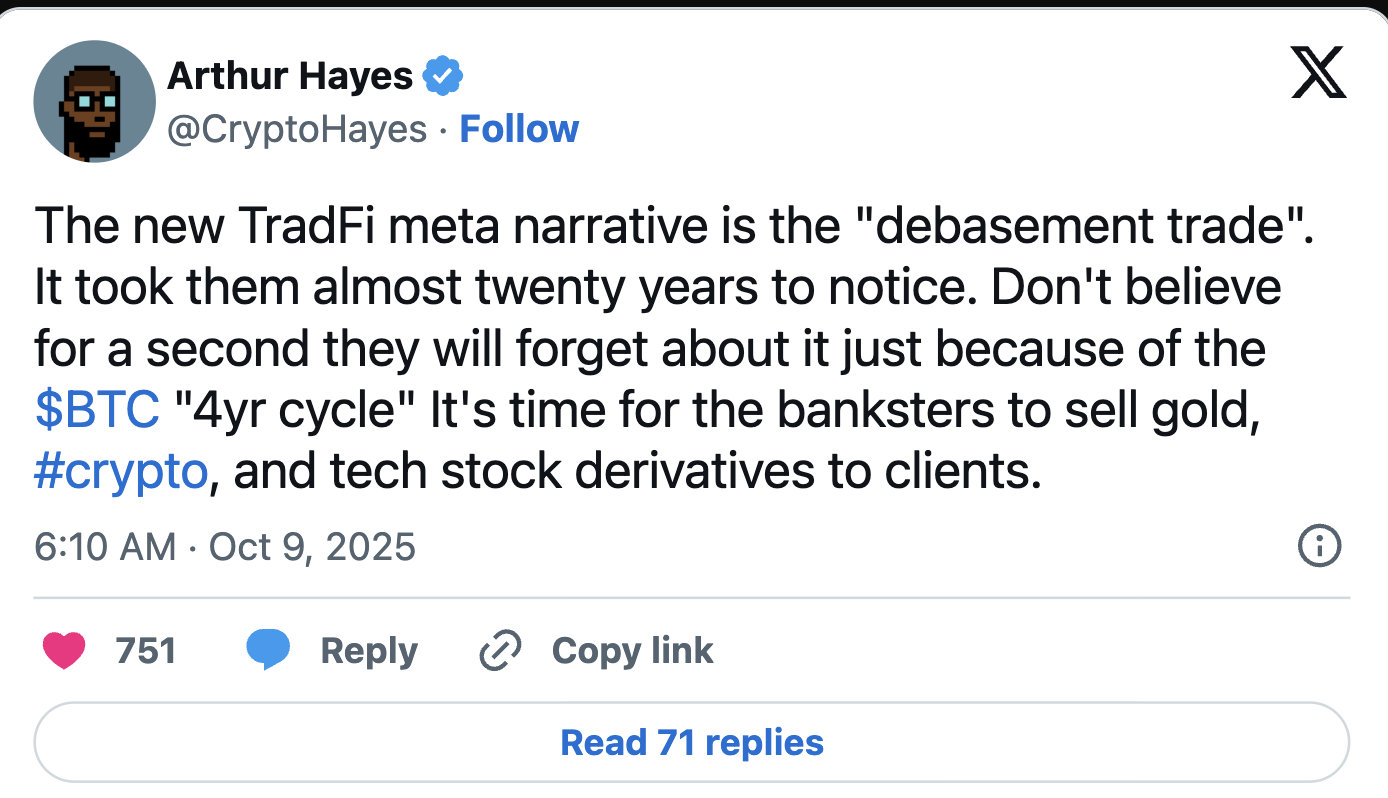Open the Read 71 replies button
1388x798 pixels.
(692, 742)
